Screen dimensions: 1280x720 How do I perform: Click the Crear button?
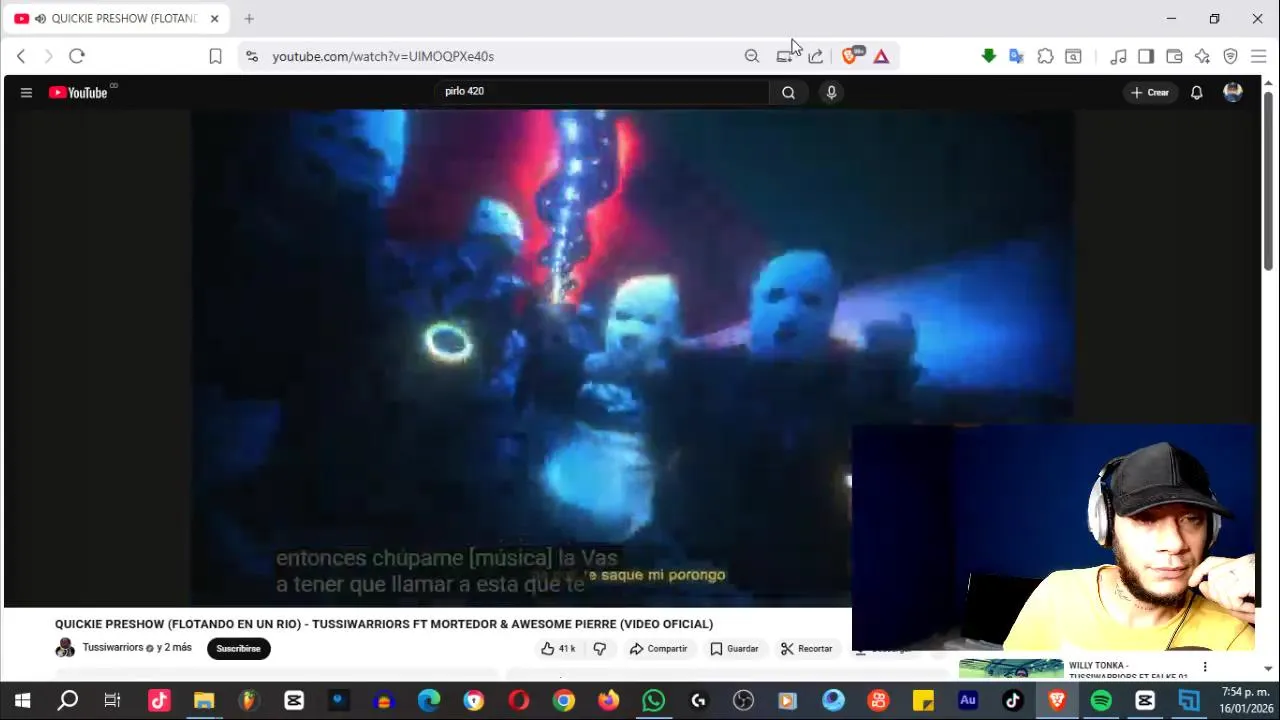[x=1150, y=92]
